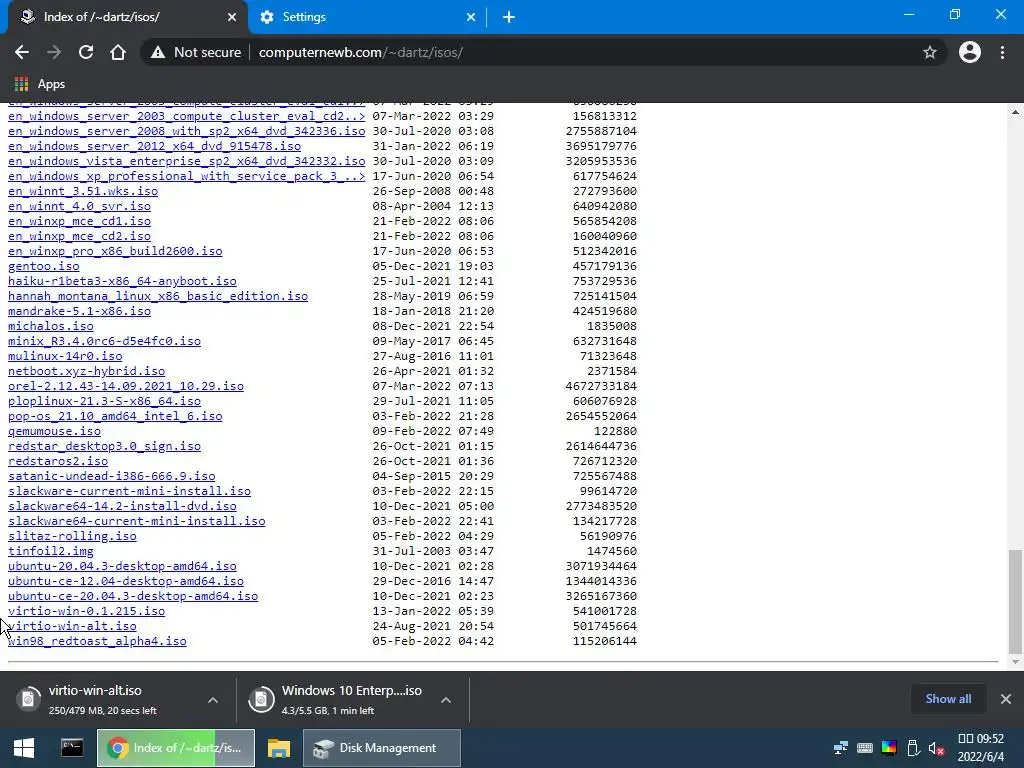Click the touch keyboard tray icon

pyautogui.click(x=865, y=748)
